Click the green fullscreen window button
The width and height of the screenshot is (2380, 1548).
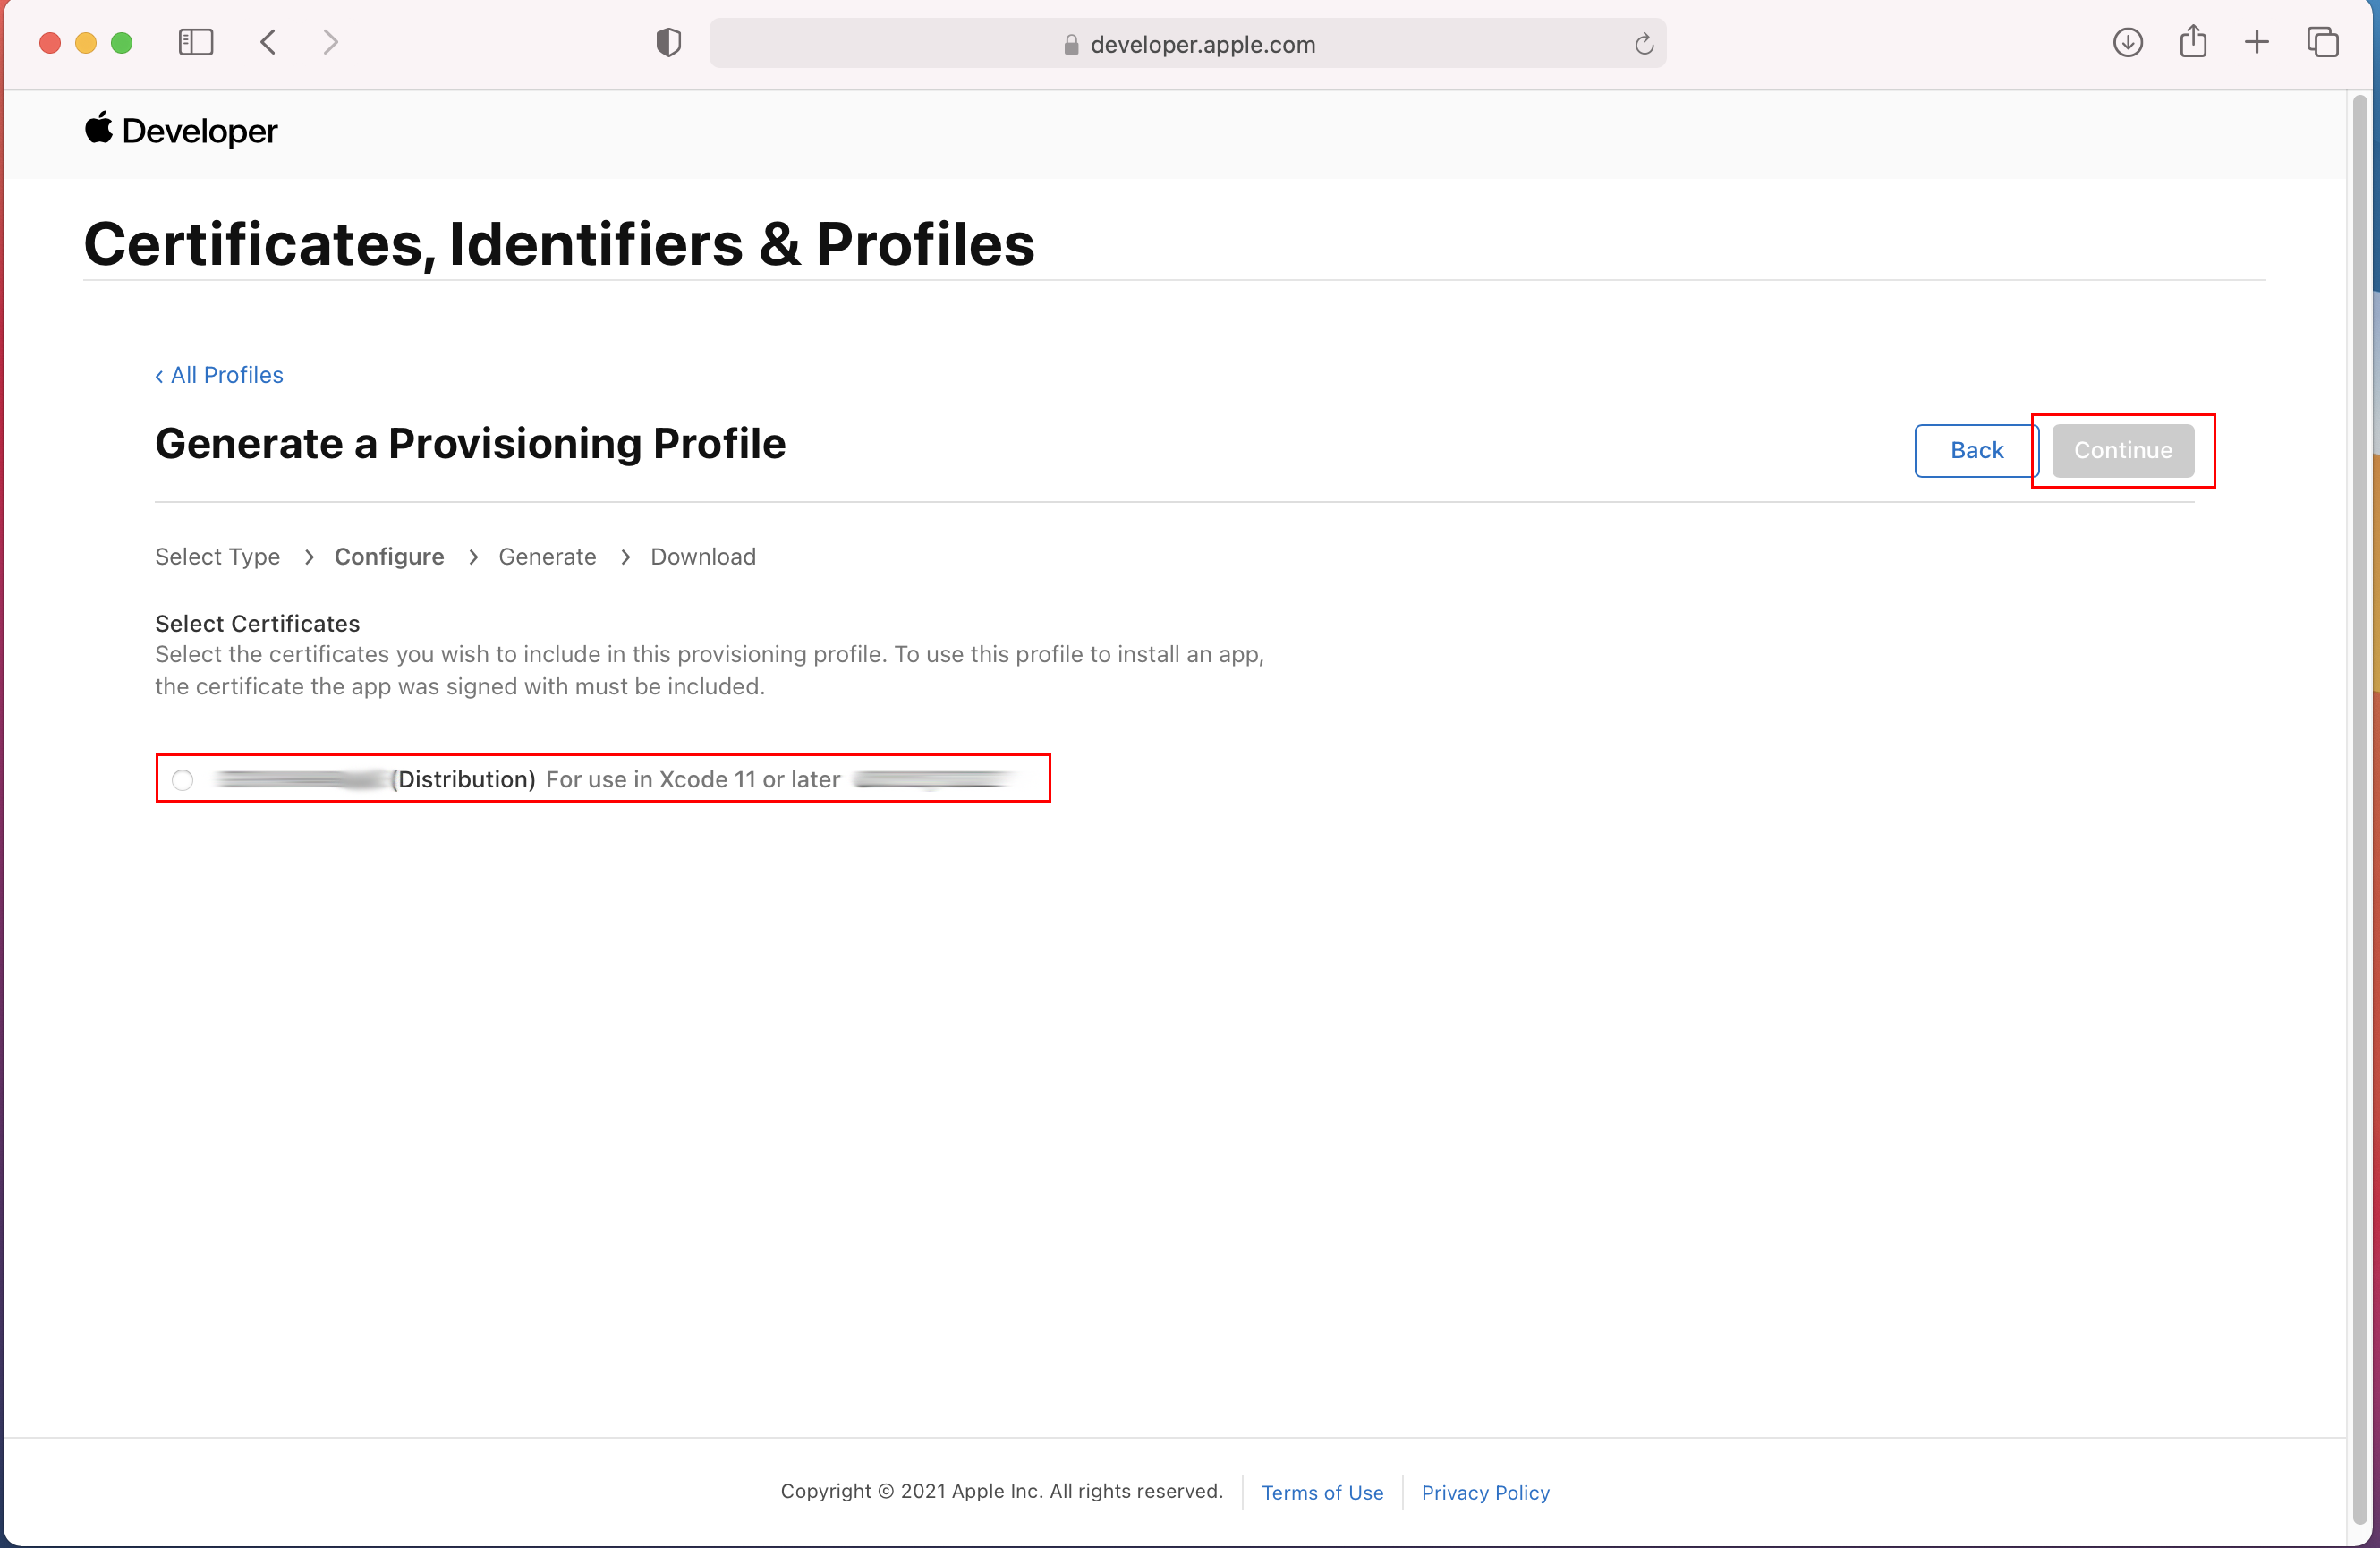(122, 43)
